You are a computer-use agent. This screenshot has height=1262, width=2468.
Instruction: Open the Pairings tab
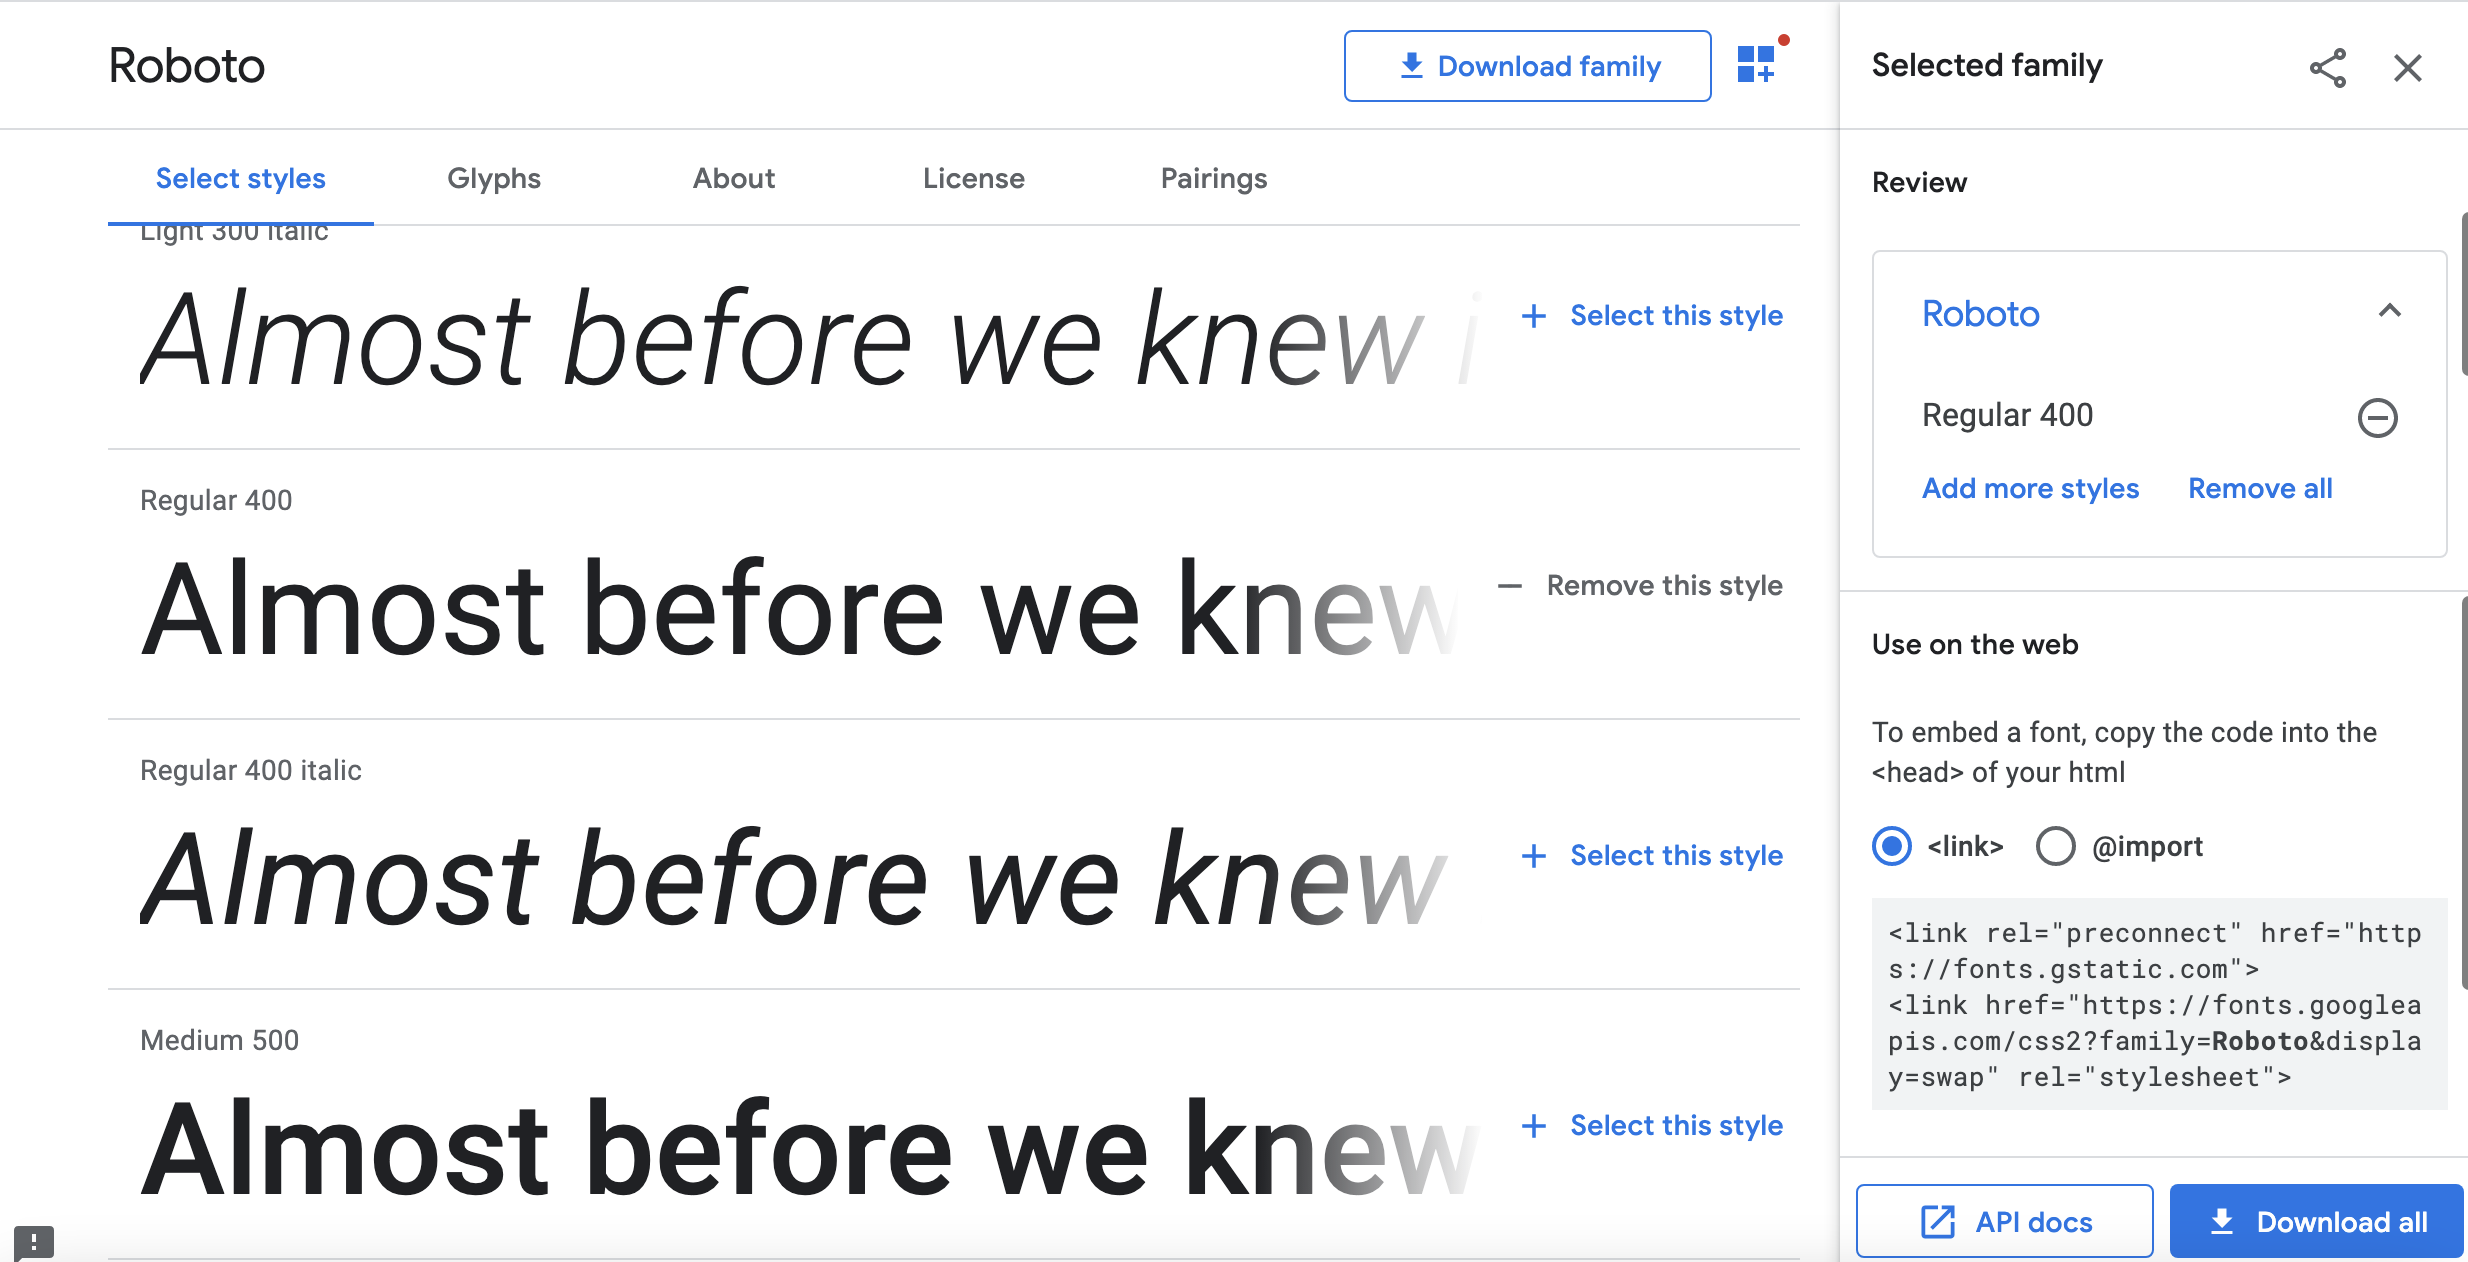coord(1214,178)
